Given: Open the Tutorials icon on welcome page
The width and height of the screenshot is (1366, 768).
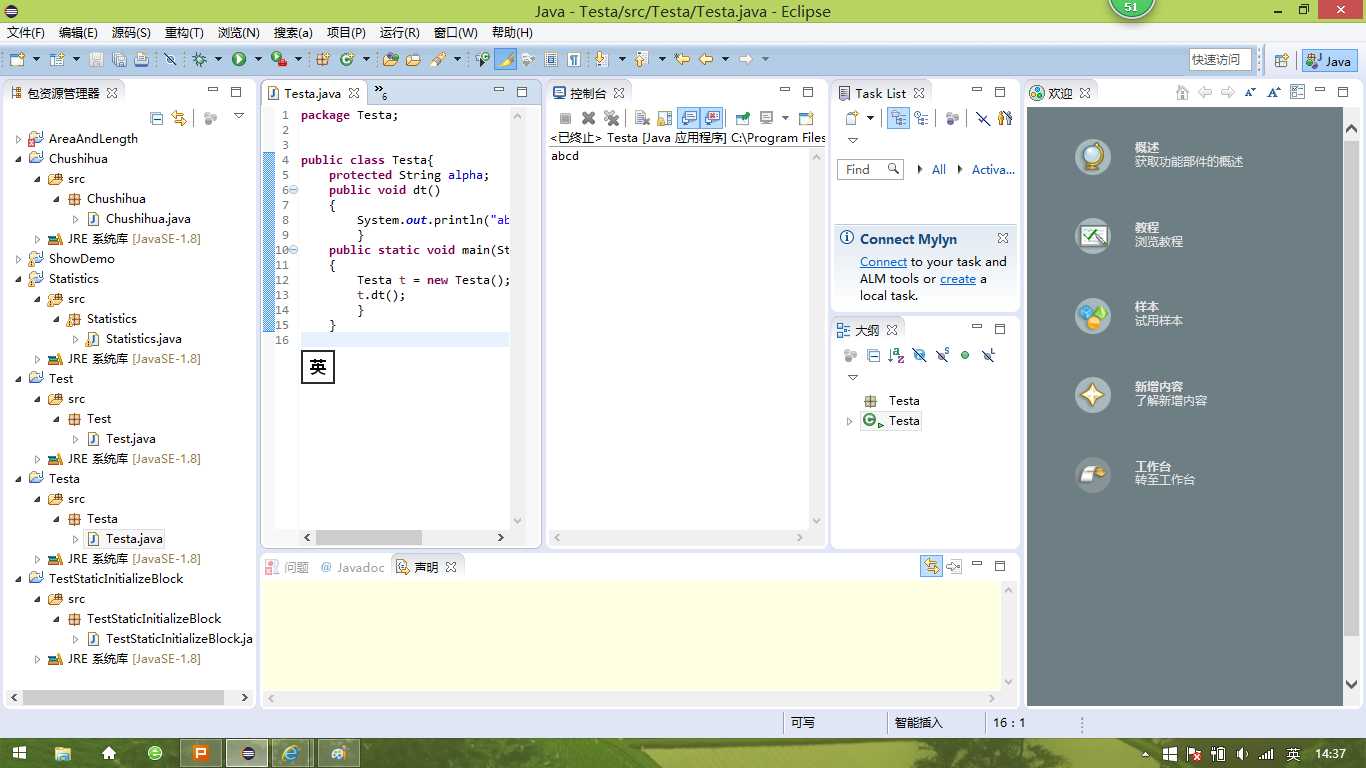Looking at the screenshot, I should click(1093, 236).
